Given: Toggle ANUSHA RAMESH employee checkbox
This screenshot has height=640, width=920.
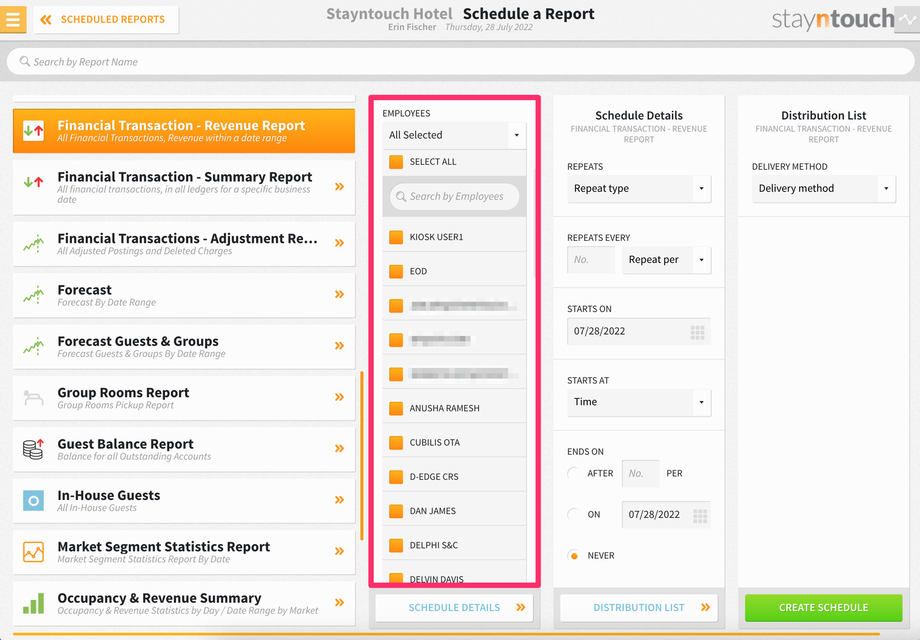Looking at the screenshot, I should (x=396, y=408).
